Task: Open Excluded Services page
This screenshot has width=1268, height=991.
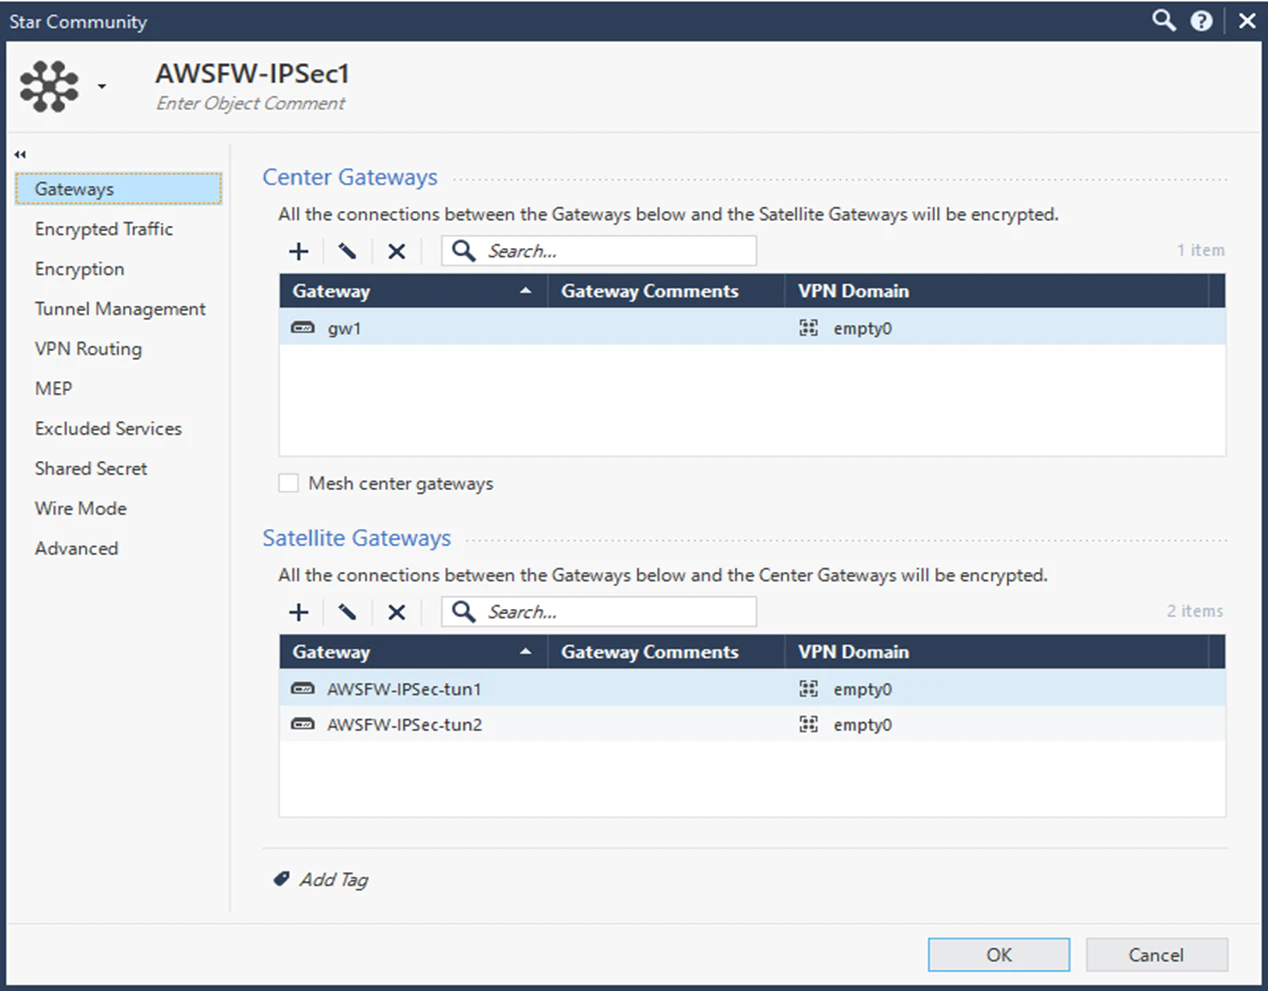Action: click(x=108, y=428)
